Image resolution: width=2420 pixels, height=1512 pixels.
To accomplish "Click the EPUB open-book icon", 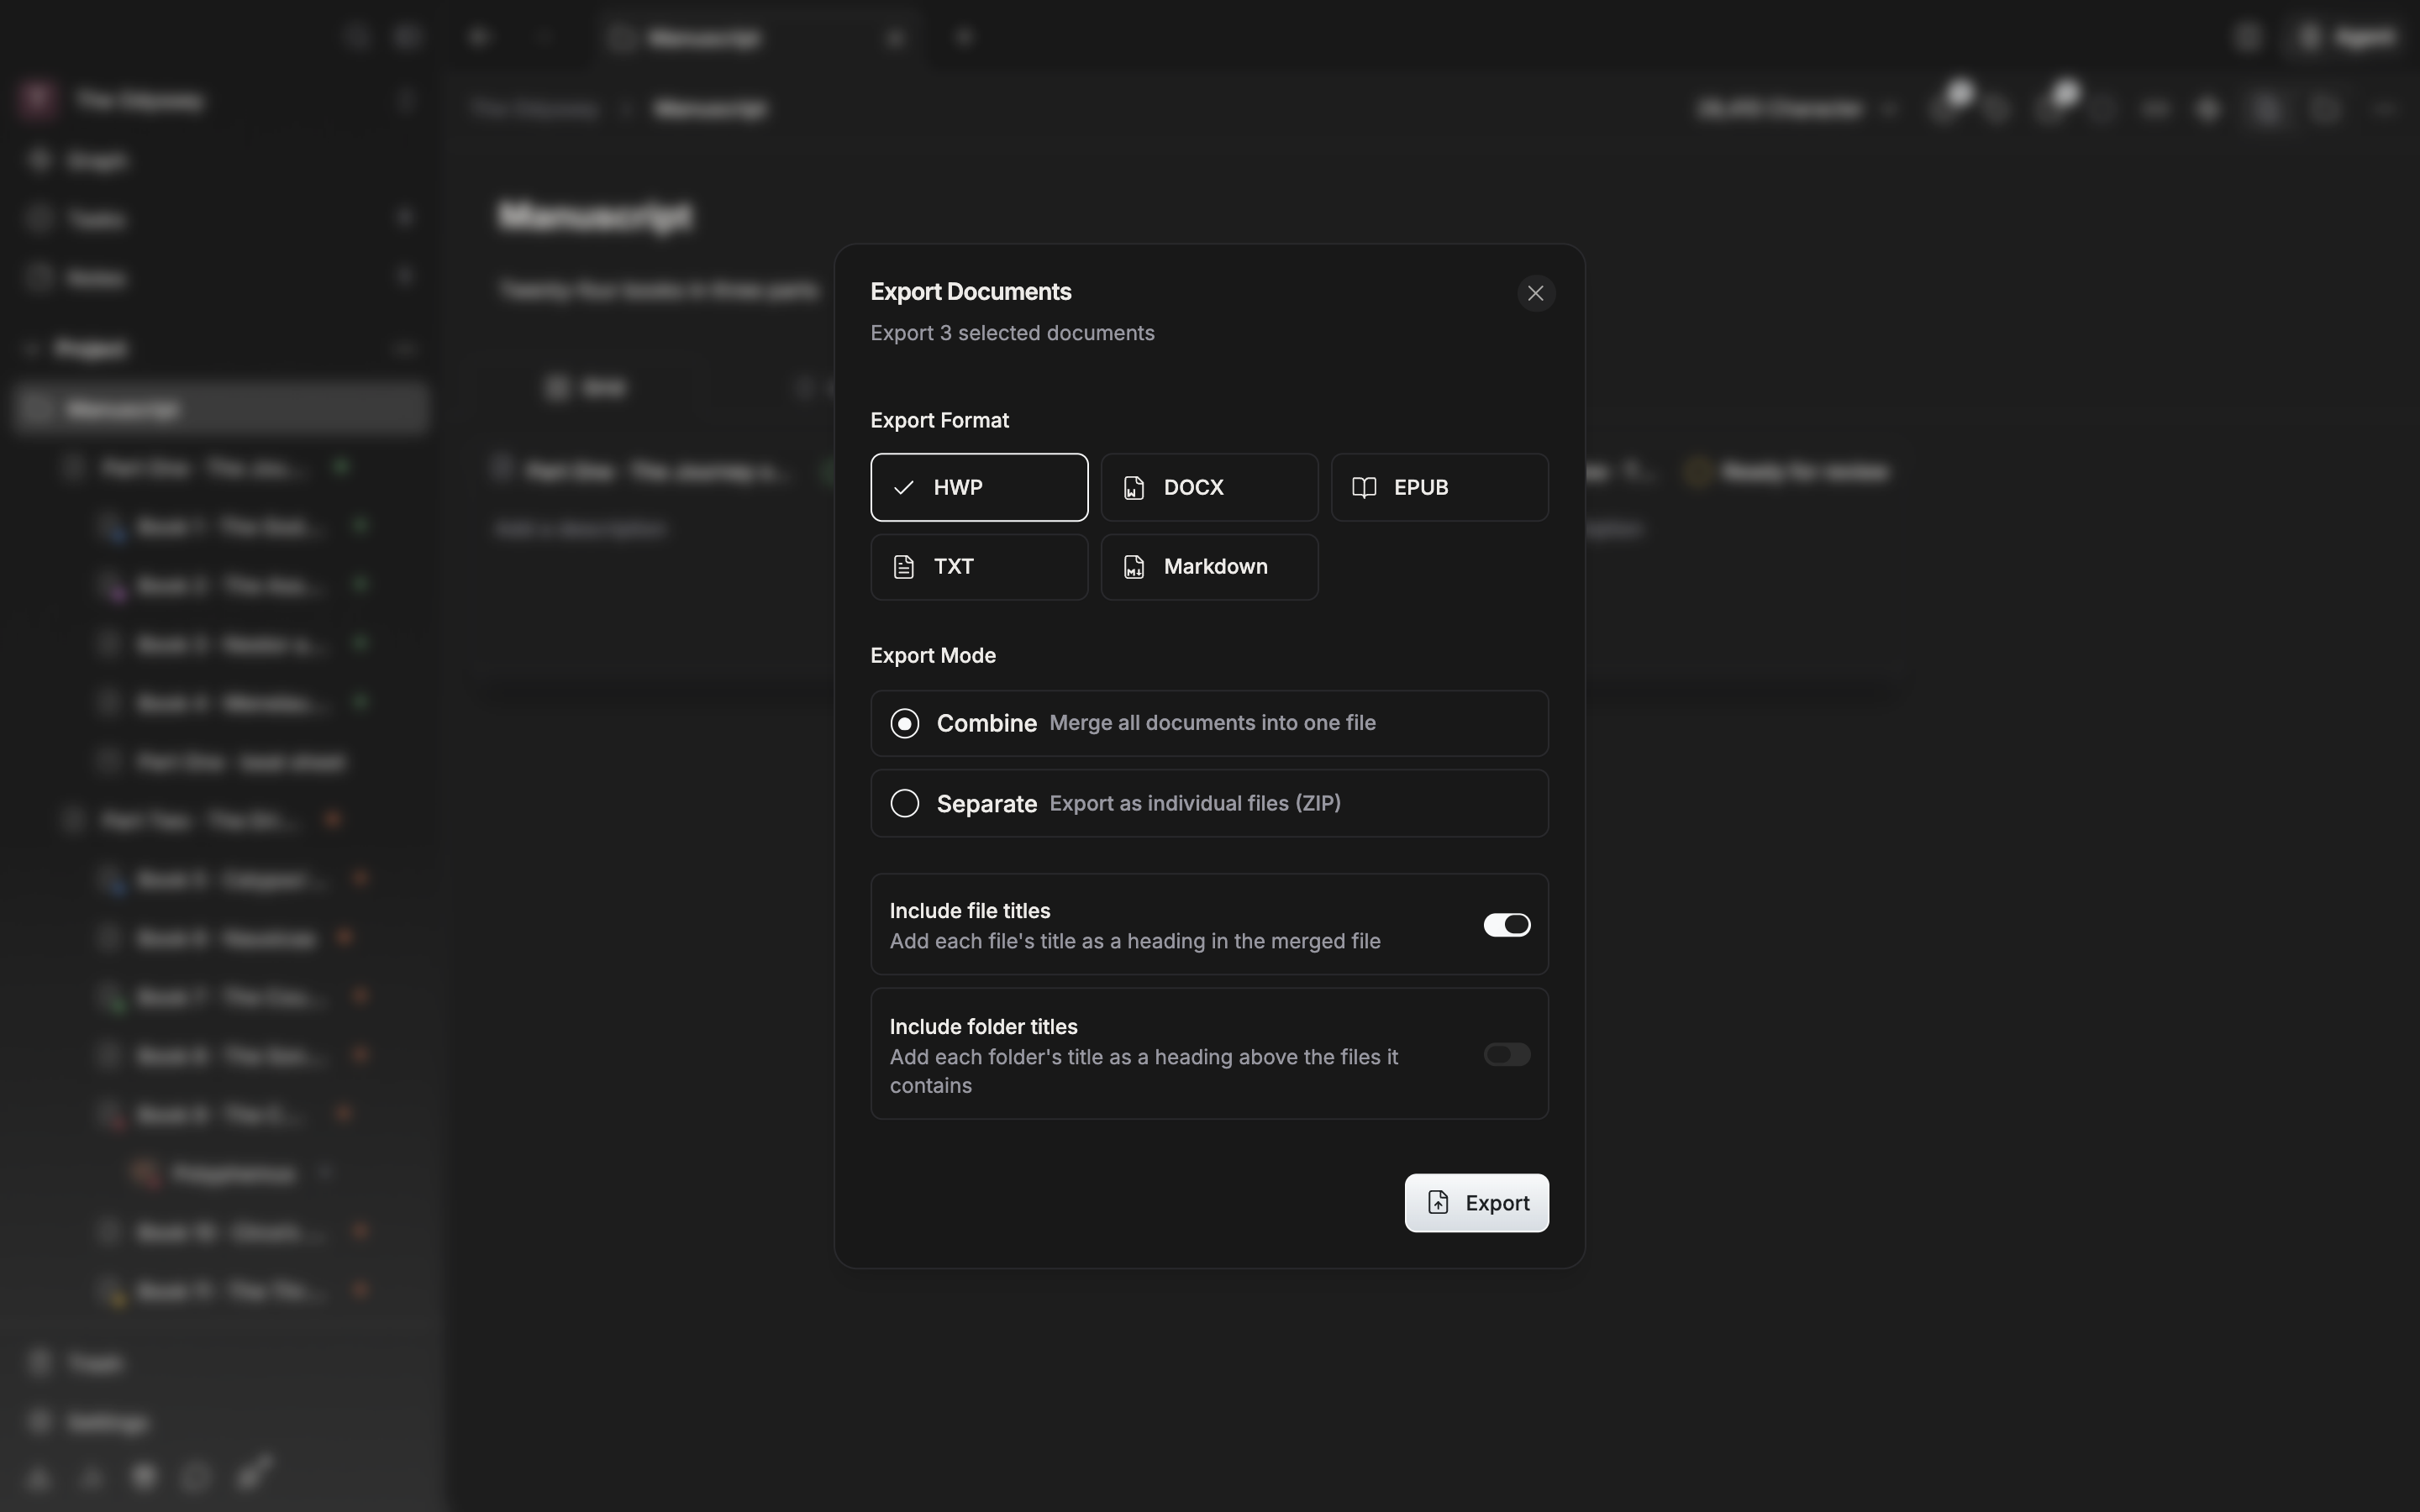I will (x=1364, y=488).
